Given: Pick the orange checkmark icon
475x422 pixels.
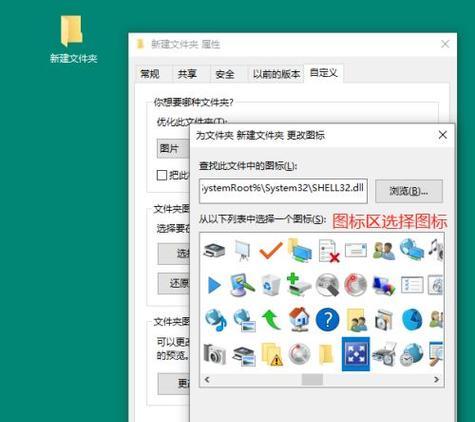Looking at the screenshot, I should tap(271, 250).
